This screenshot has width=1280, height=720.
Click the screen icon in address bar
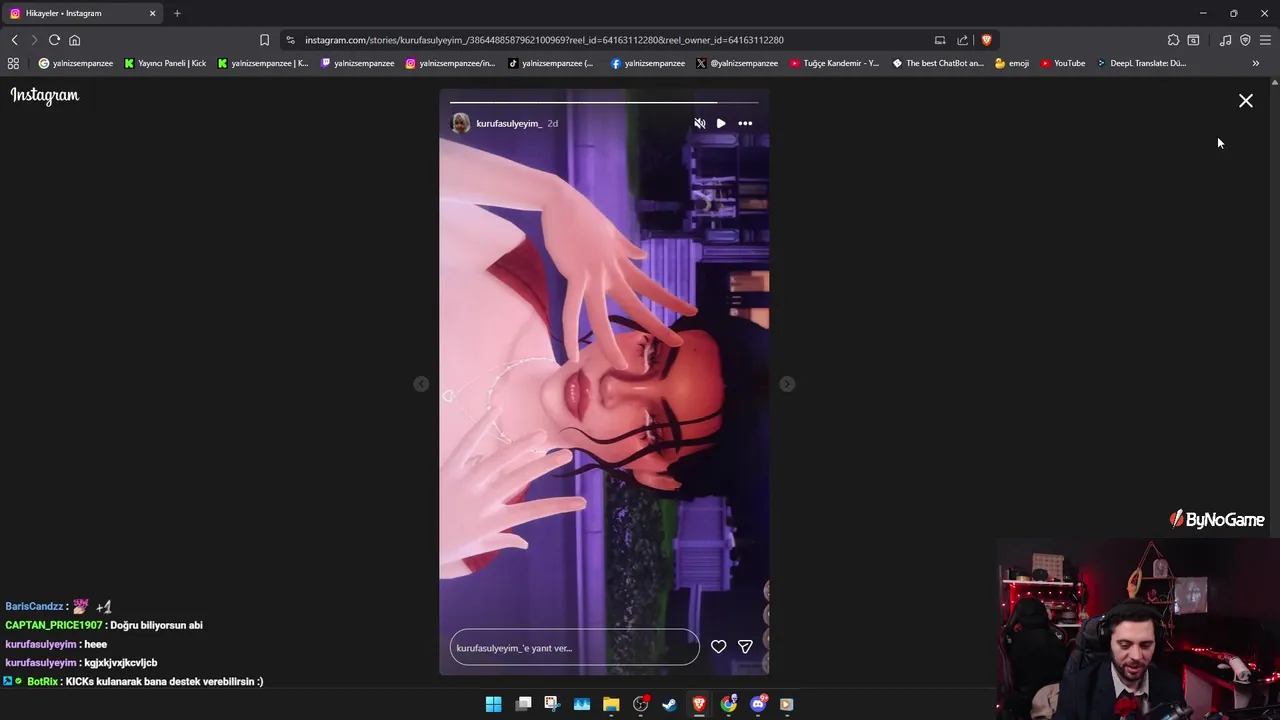(x=940, y=40)
